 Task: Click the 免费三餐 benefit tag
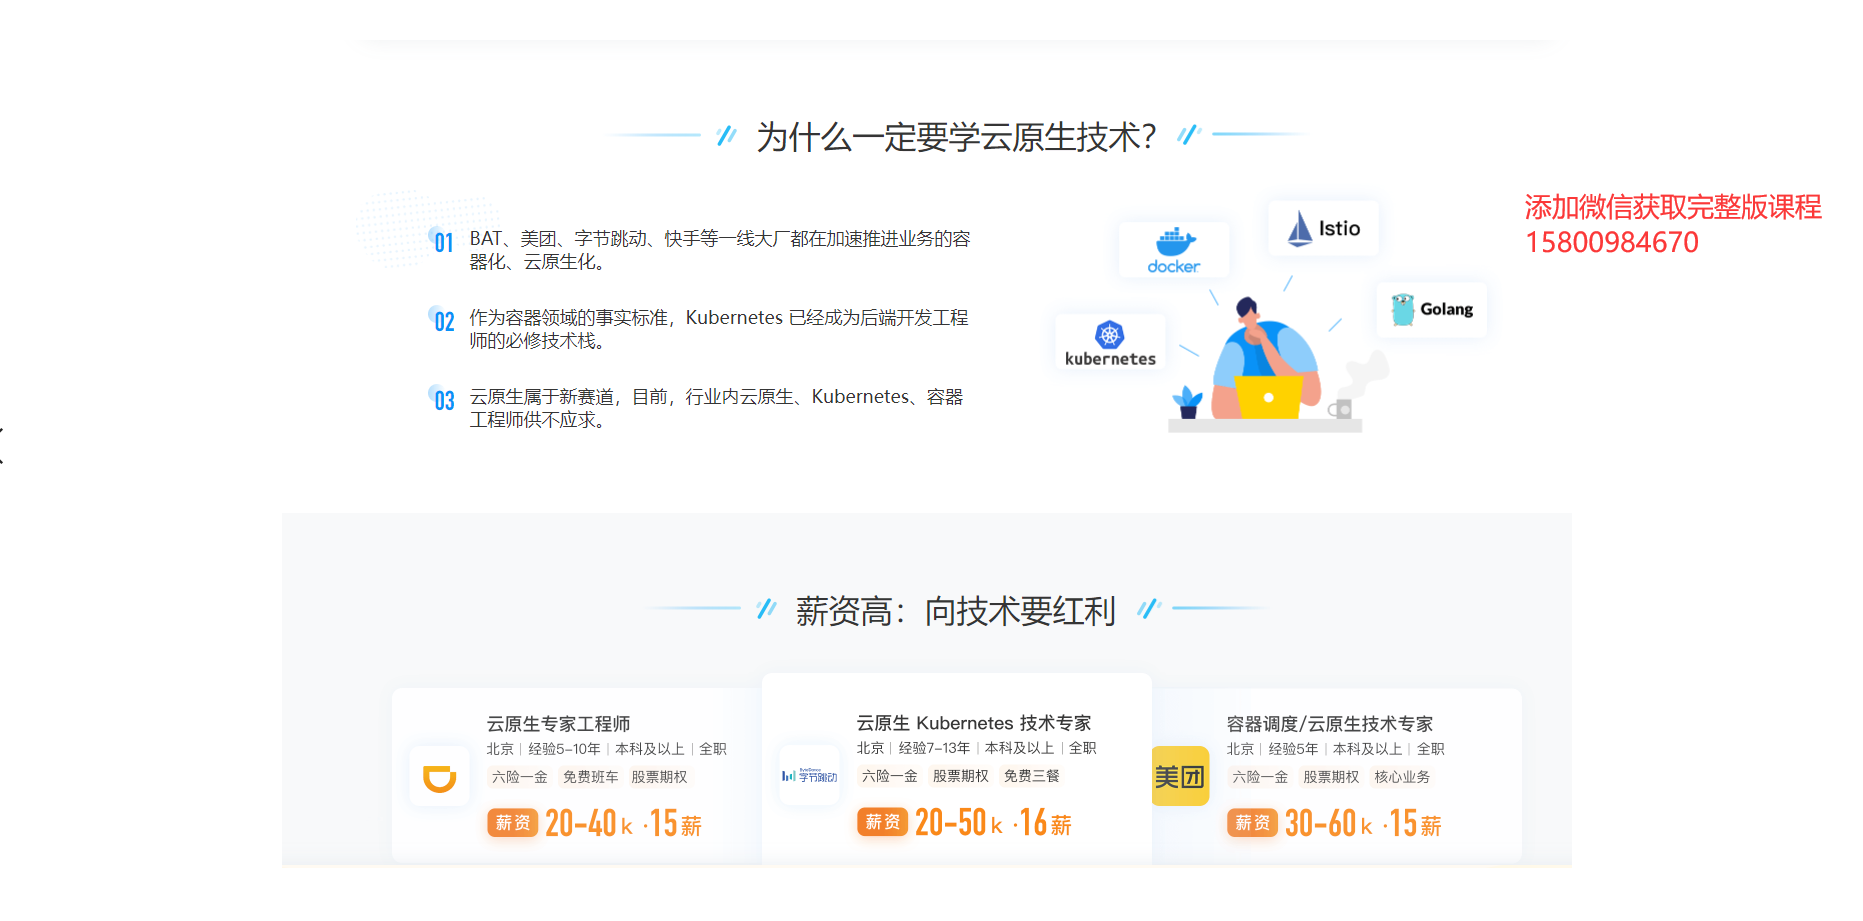point(1031,776)
